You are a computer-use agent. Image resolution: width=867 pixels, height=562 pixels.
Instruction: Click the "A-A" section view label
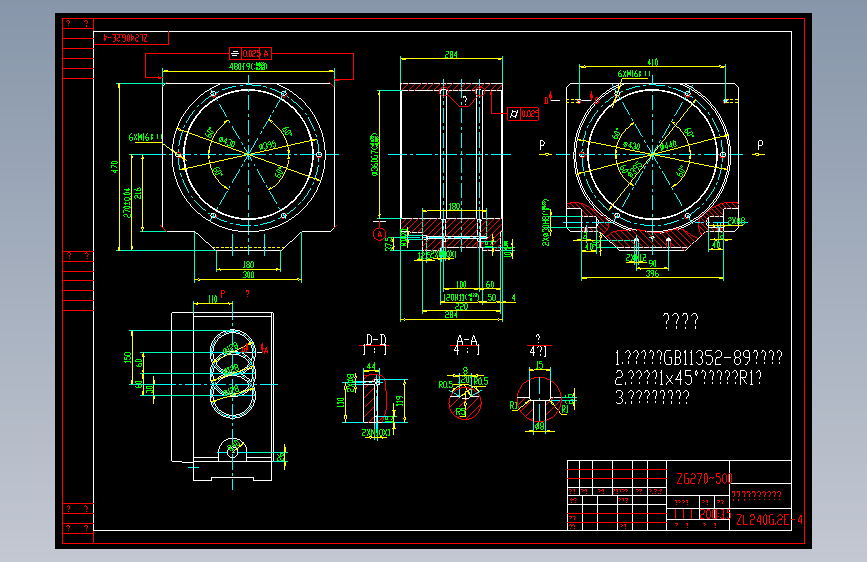467,340
